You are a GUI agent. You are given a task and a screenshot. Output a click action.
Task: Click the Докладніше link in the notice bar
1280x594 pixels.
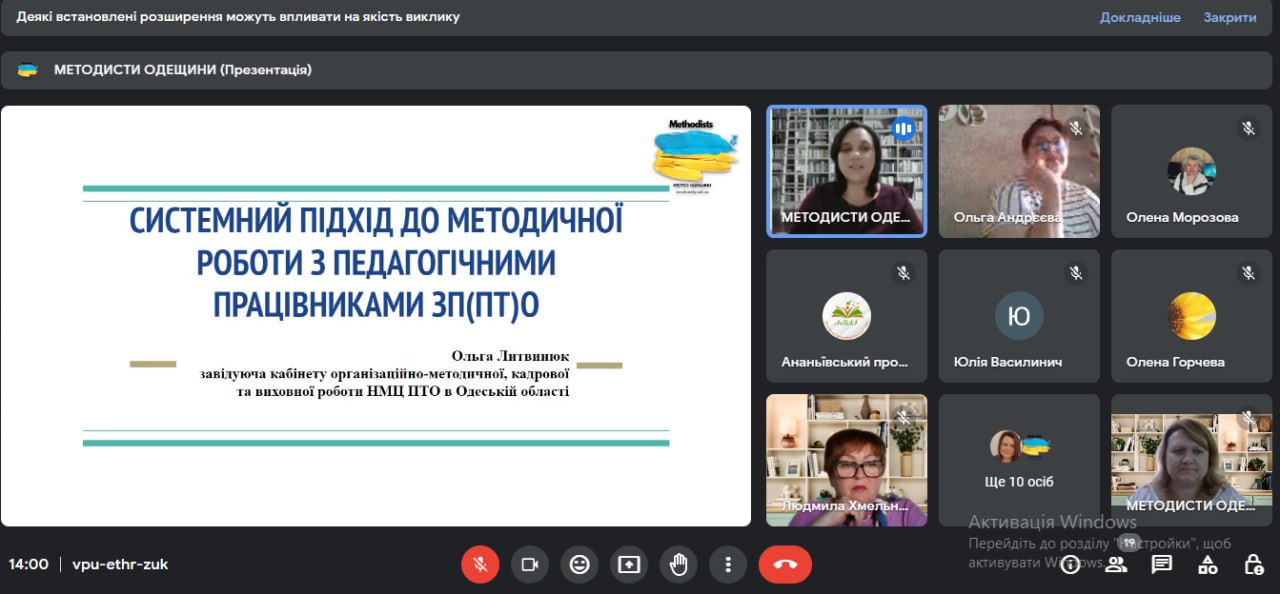(1140, 17)
